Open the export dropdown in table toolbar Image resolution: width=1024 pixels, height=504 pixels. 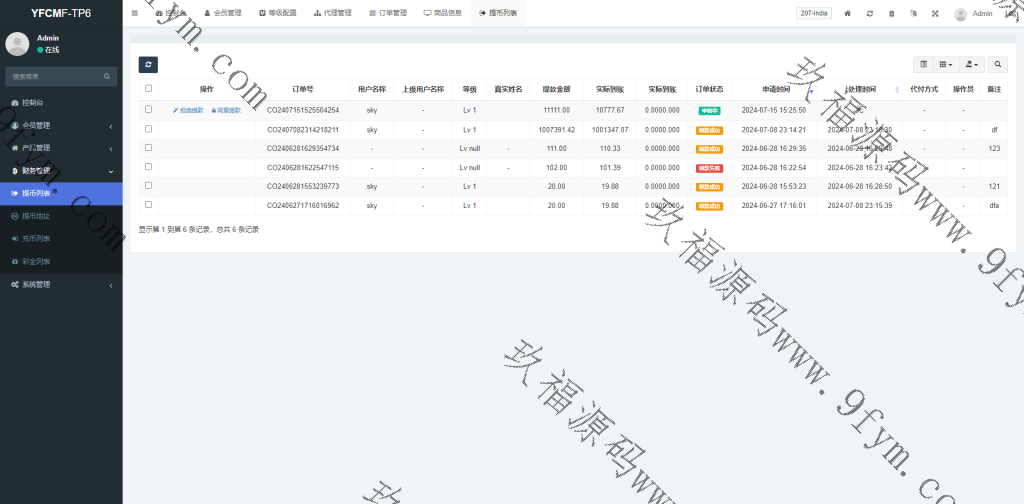(x=971, y=64)
